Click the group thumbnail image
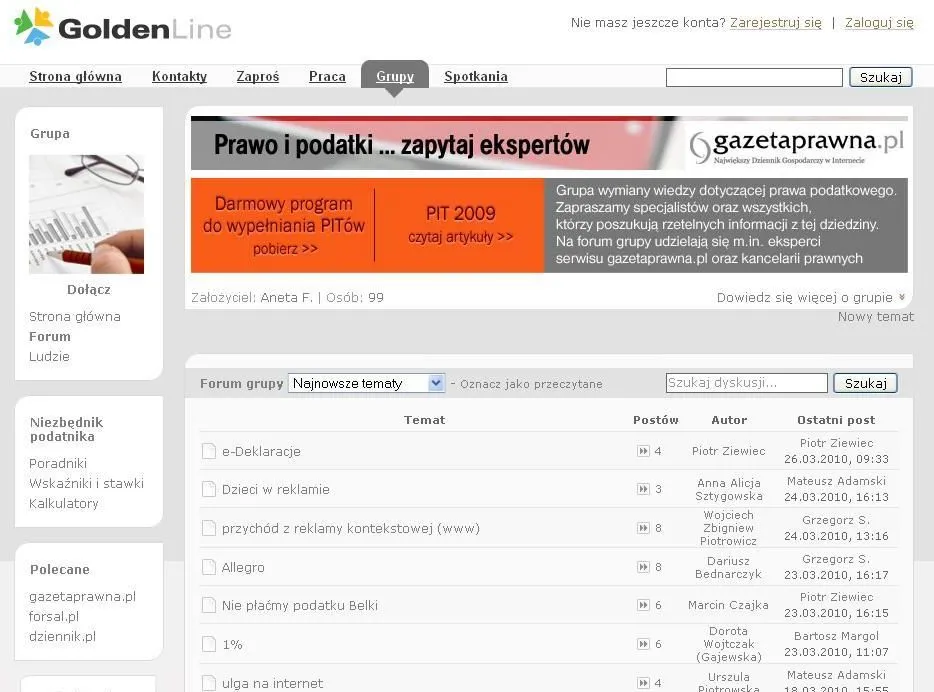Image resolution: width=934 pixels, height=692 pixels. coord(86,214)
